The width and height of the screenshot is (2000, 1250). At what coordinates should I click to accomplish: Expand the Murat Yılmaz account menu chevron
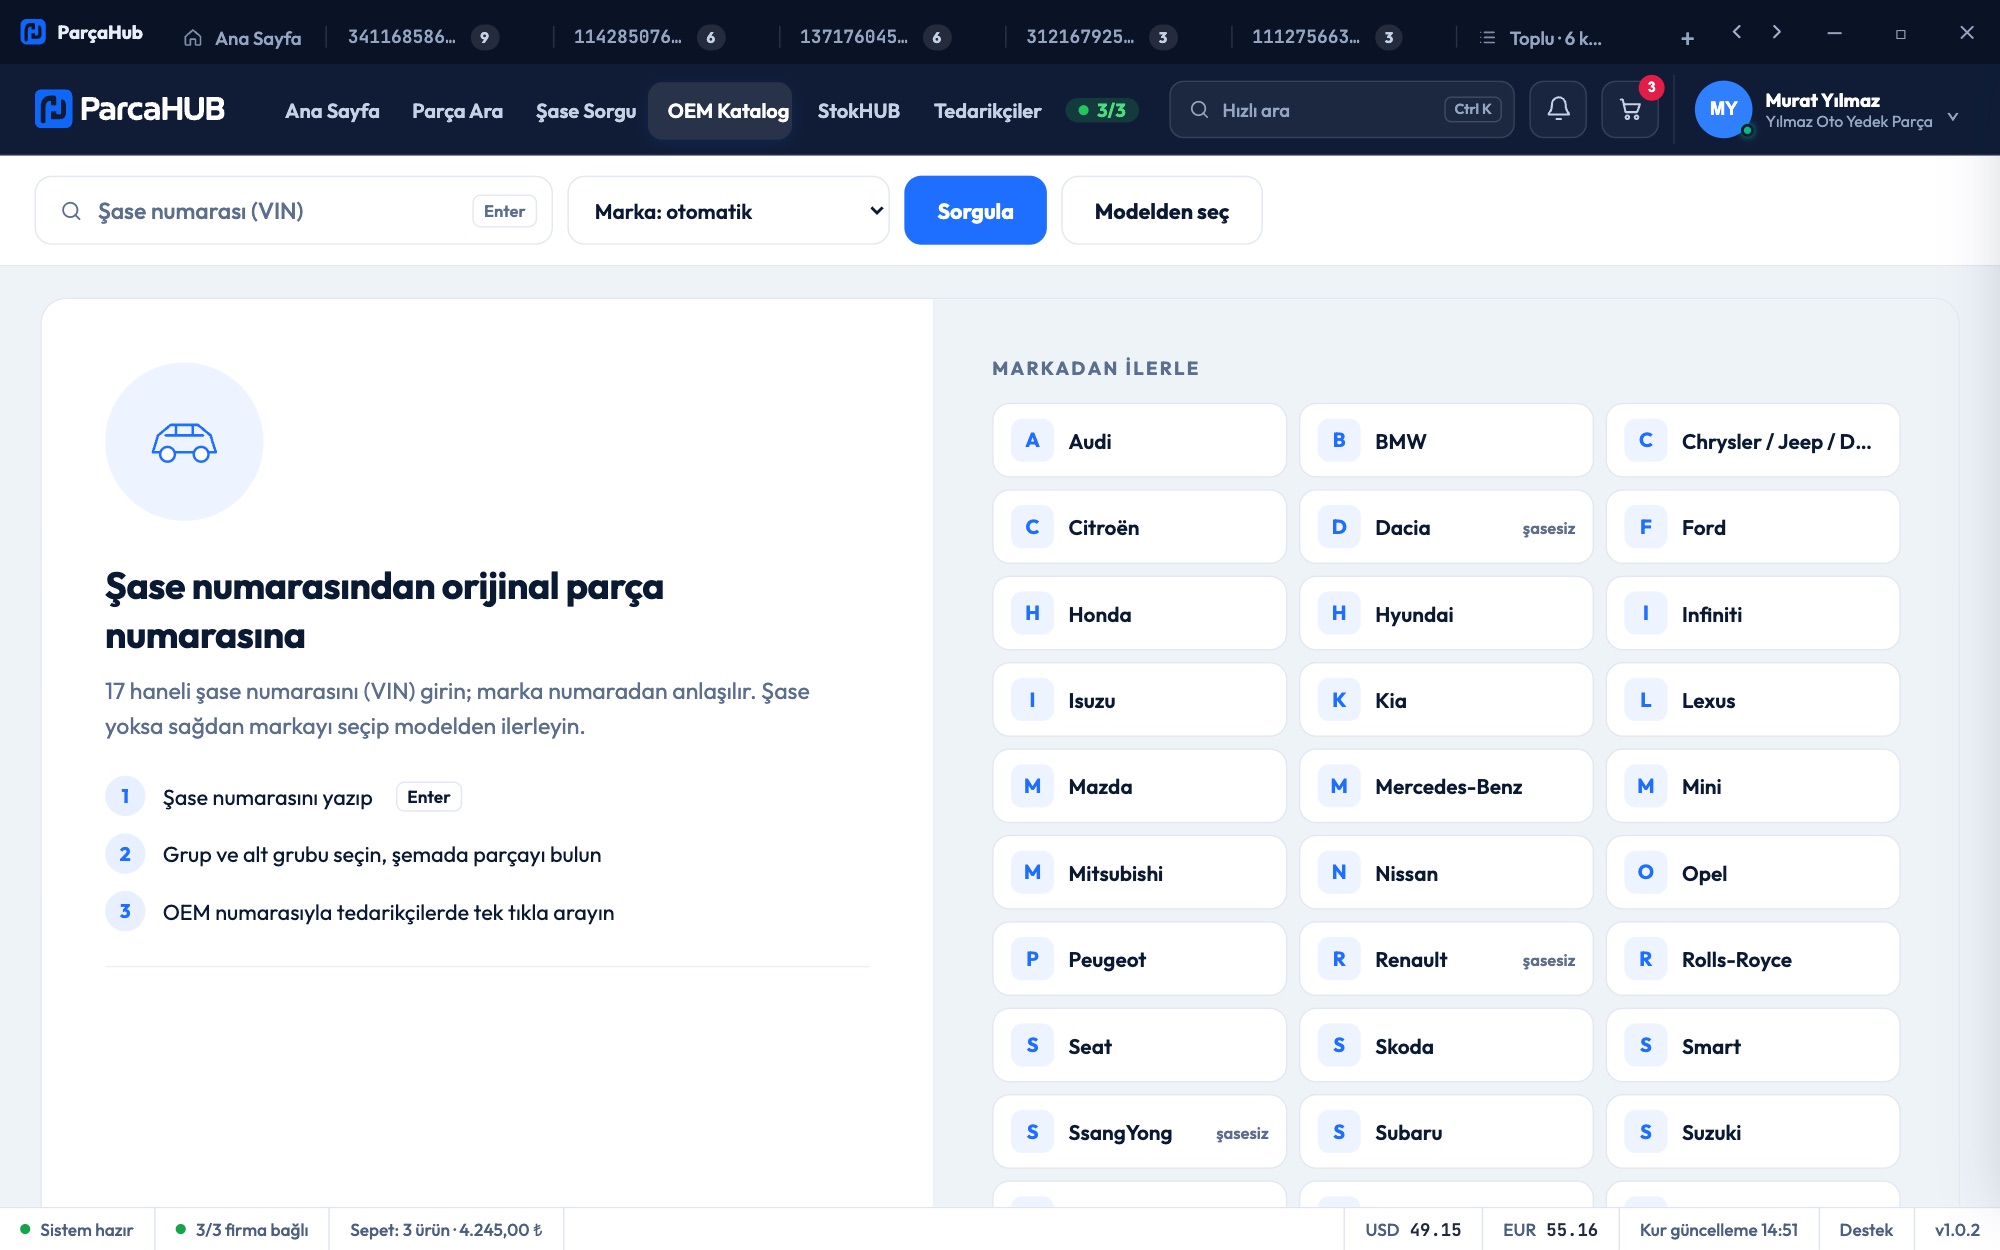point(1953,117)
